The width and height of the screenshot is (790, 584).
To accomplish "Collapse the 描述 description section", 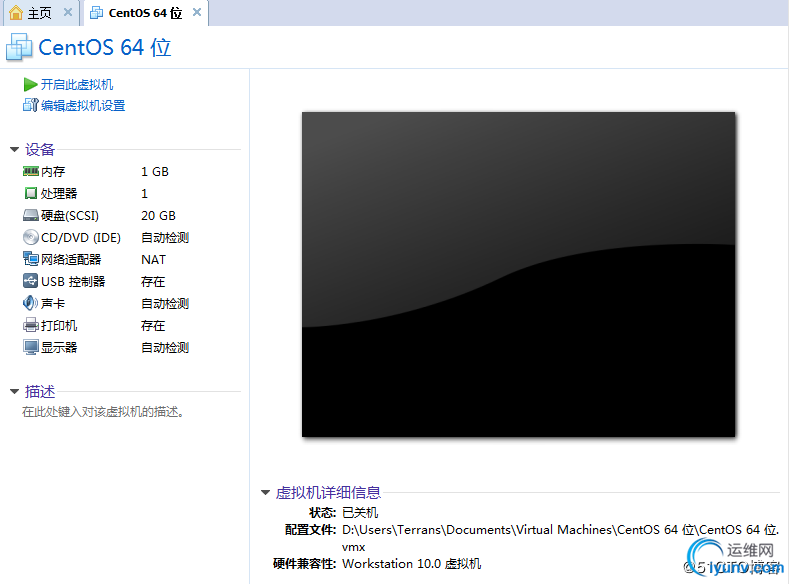I will pyautogui.click(x=15, y=391).
